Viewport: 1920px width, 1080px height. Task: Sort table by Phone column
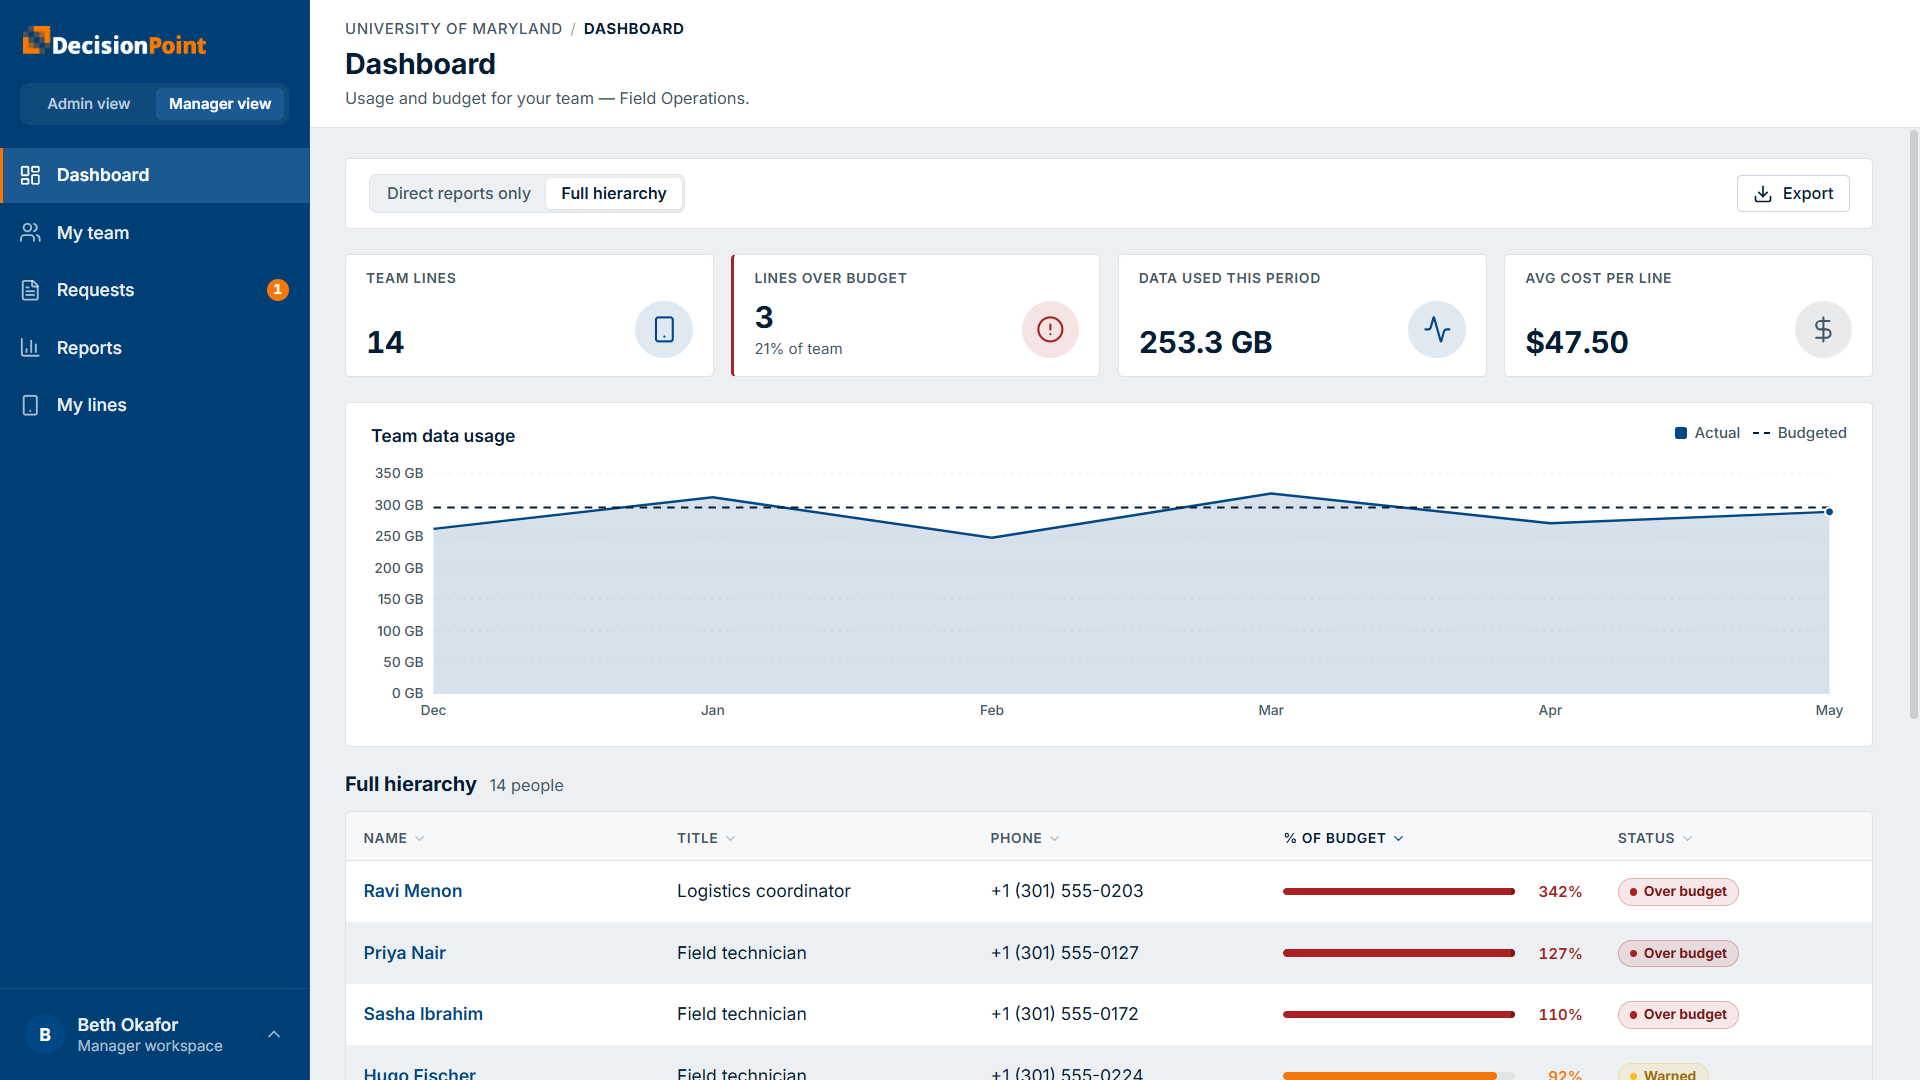coord(1025,838)
